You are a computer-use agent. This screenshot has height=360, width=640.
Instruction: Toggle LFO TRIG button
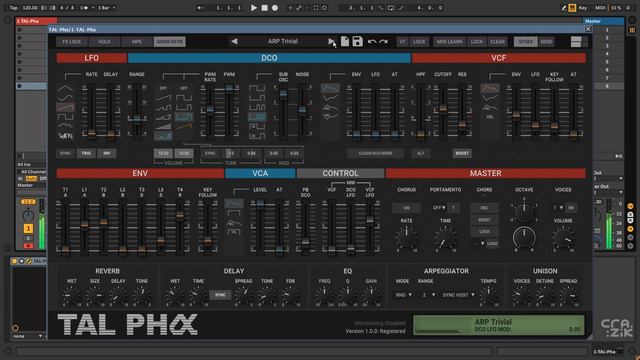[x=86, y=153]
